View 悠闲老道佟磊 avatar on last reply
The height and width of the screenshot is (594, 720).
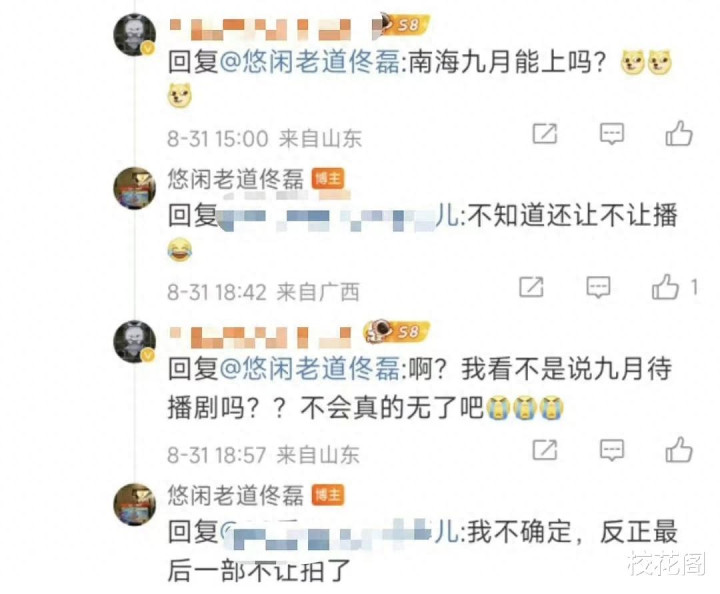[x=135, y=504]
